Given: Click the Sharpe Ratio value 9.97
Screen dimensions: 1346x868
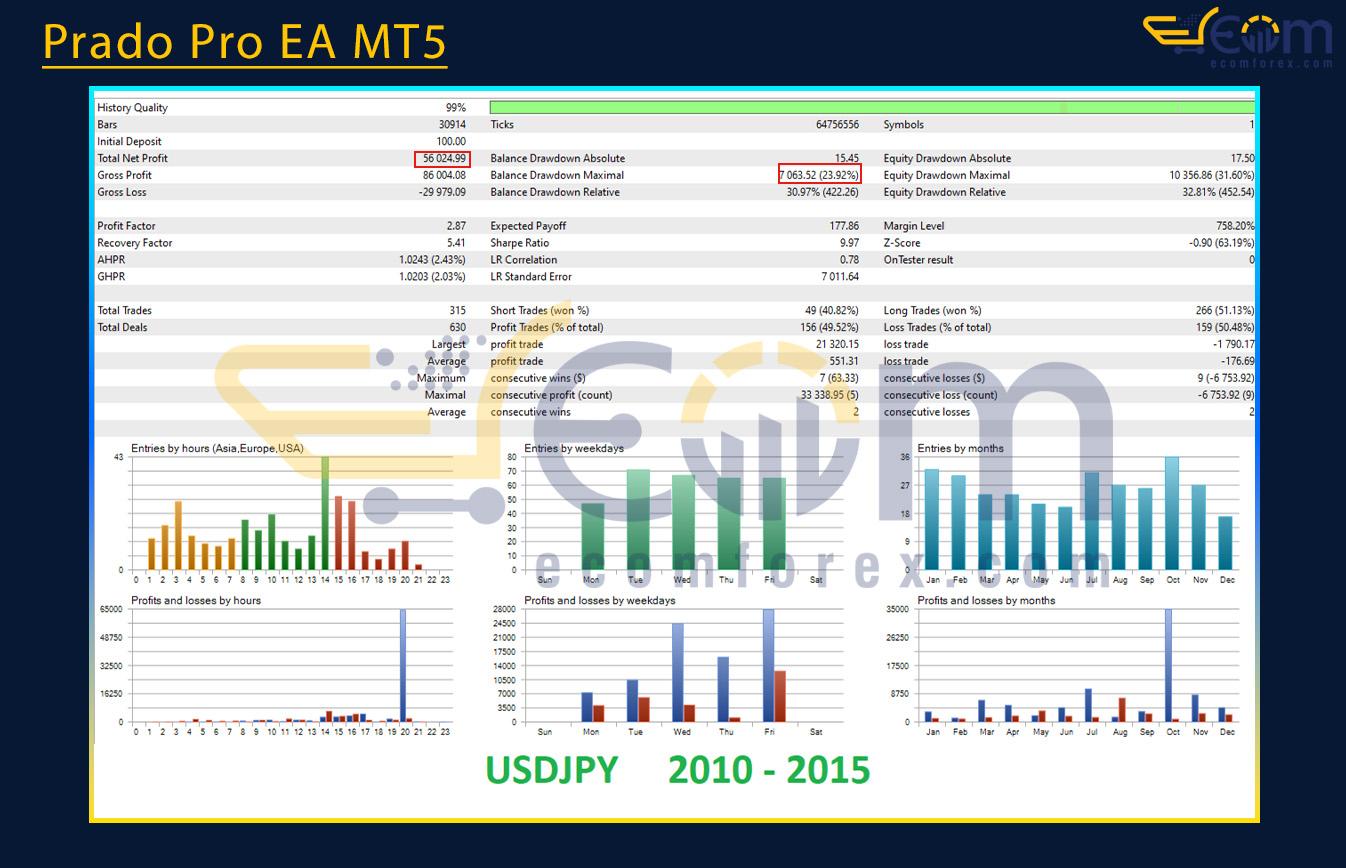Looking at the screenshot, I should [850, 243].
